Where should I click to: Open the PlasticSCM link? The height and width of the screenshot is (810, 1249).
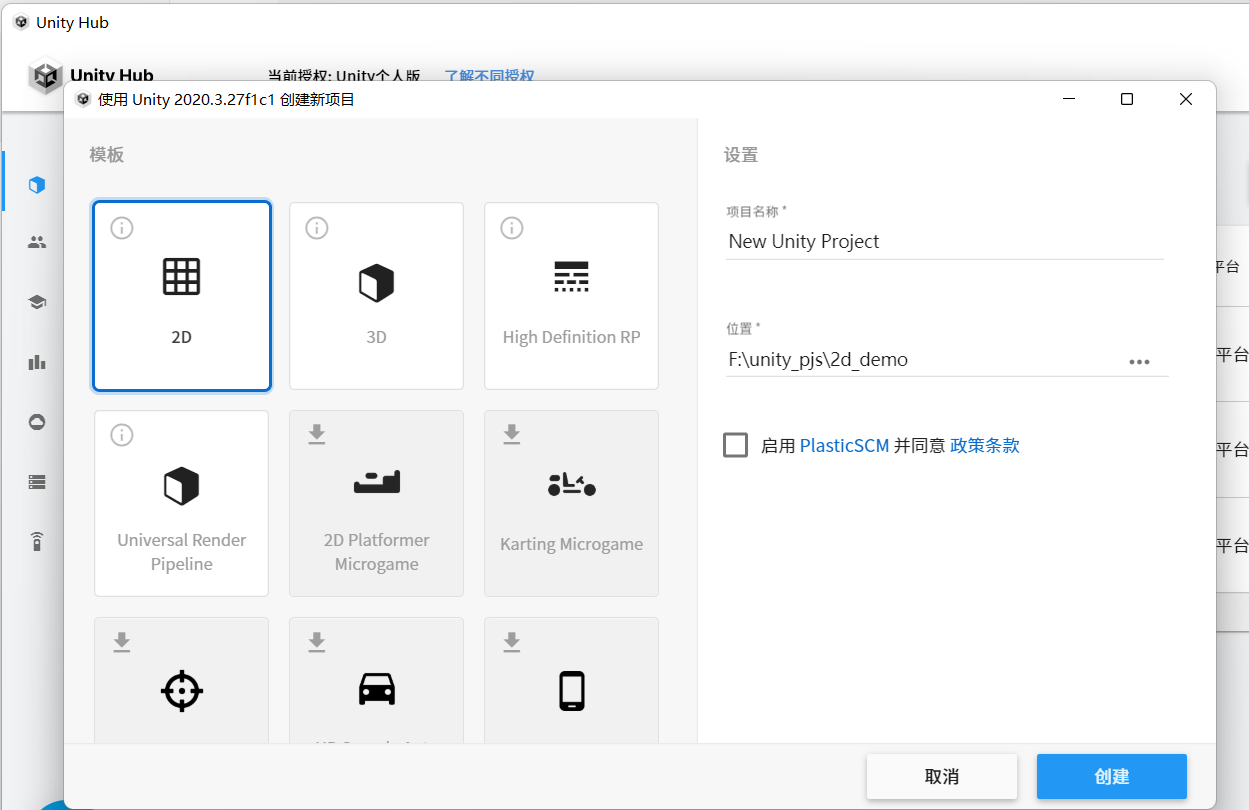844,446
